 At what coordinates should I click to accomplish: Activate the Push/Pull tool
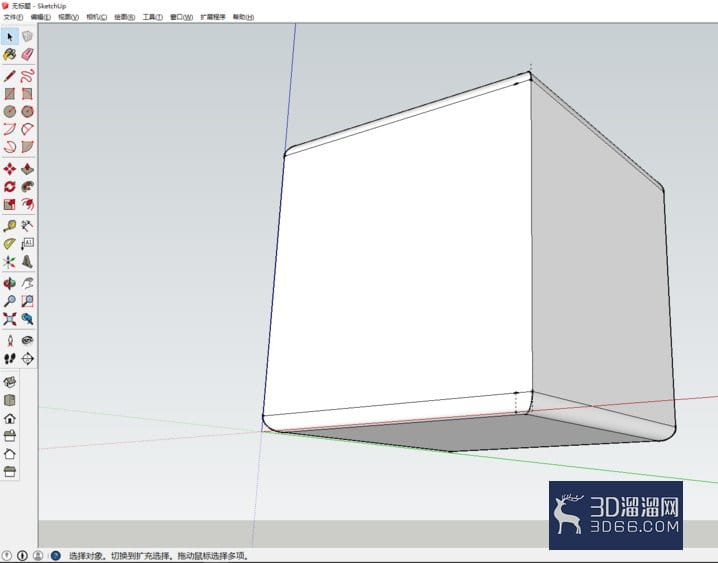click(27, 169)
